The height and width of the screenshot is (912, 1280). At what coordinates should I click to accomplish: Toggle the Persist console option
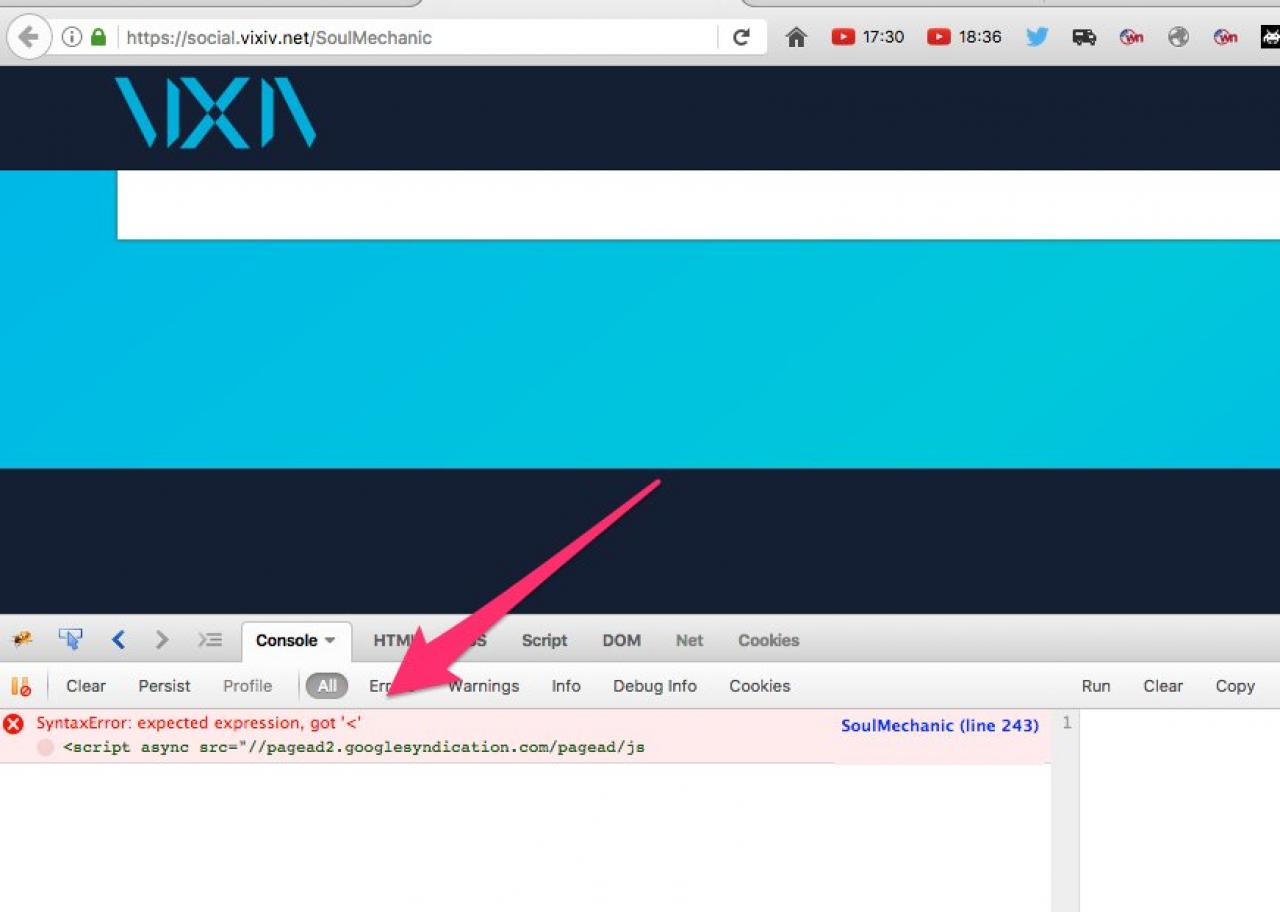164,686
